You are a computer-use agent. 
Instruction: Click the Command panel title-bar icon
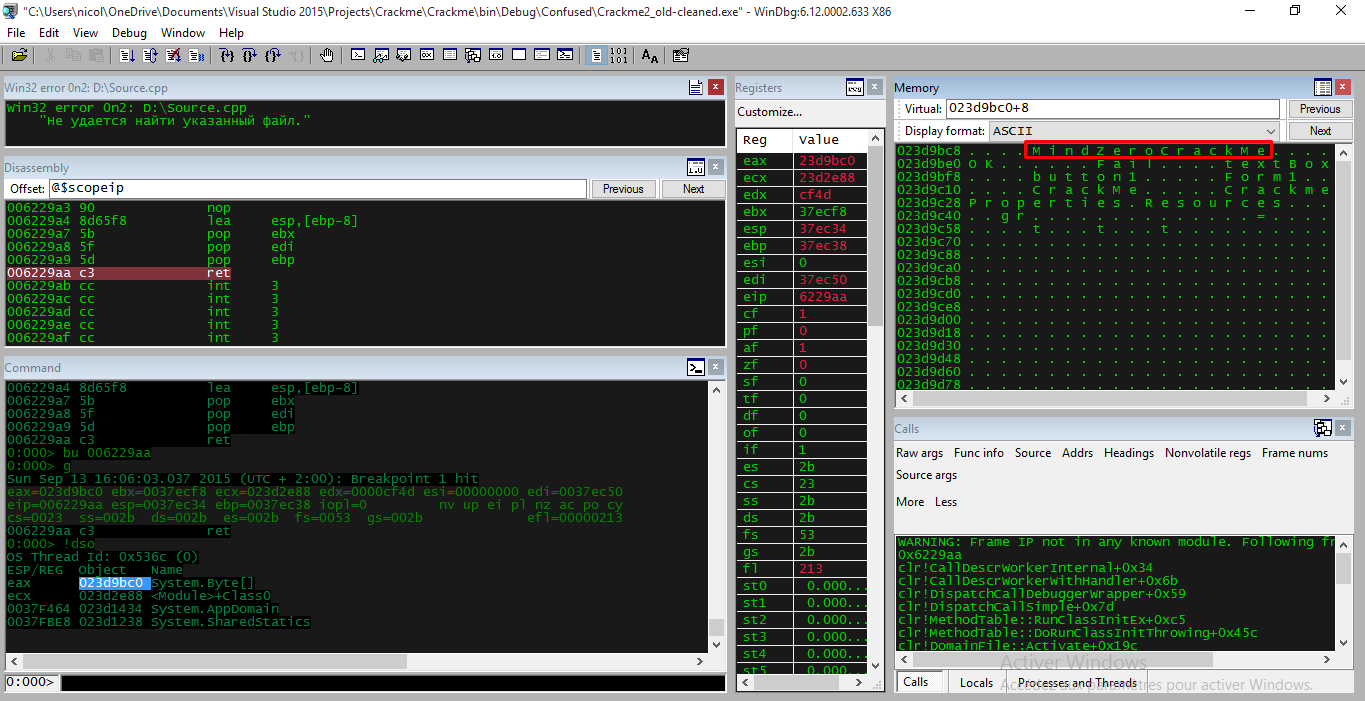[x=696, y=367]
